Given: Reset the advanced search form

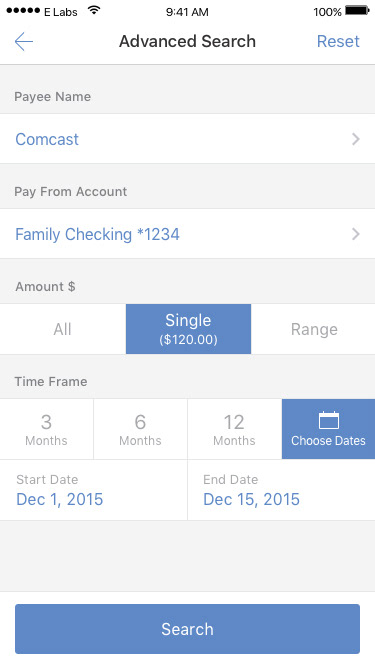Looking at the screenshot, I should point(338,41).
